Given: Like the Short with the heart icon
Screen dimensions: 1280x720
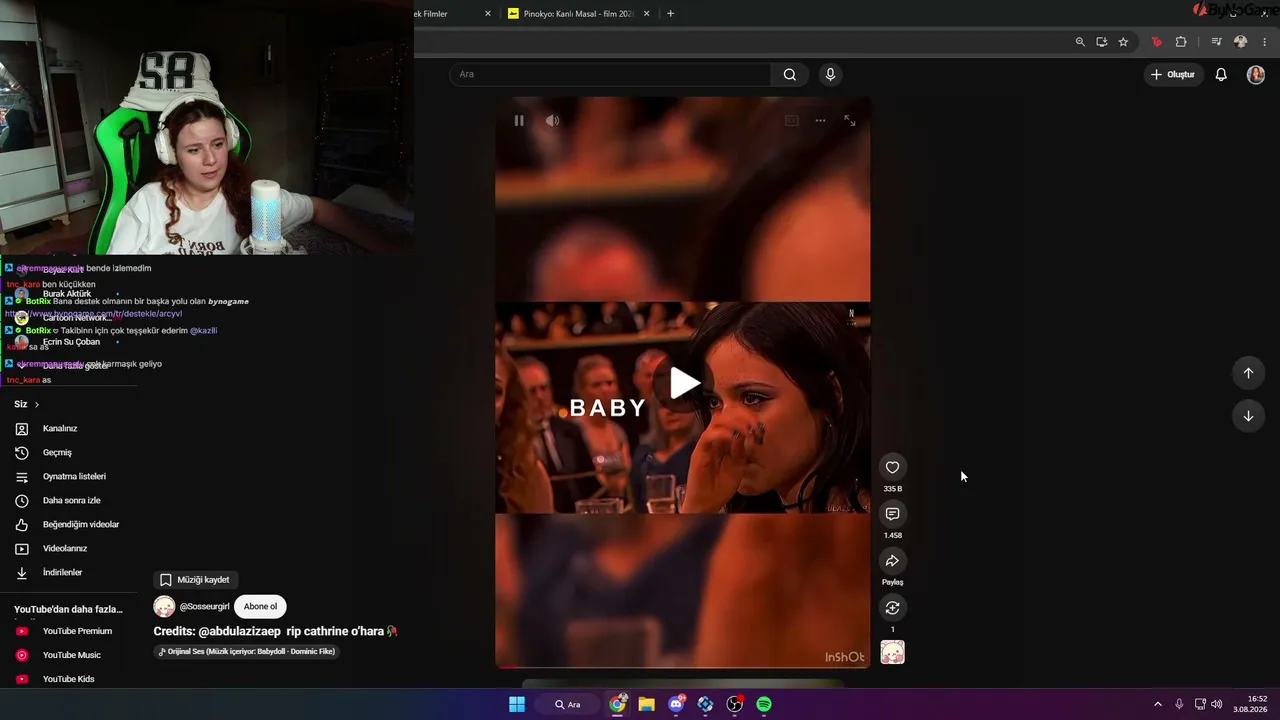Looking at the screenshot, I should pos(892,467).
